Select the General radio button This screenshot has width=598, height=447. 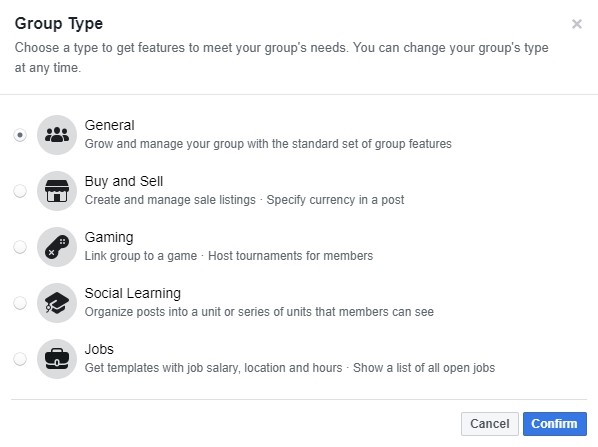(x=20, y=135)
